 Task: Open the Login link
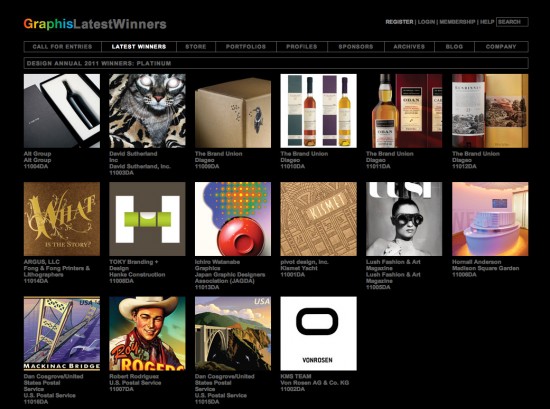(x=426, y=22)
